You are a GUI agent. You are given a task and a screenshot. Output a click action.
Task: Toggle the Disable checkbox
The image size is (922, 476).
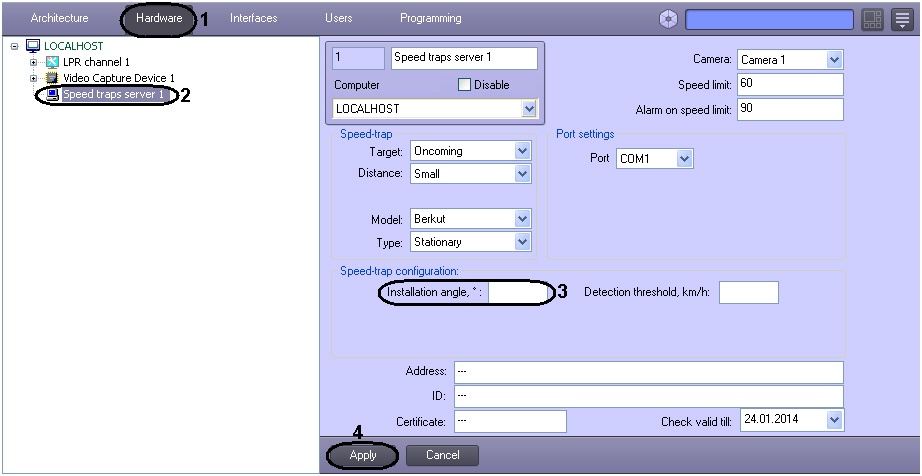(x=464, y=85)
